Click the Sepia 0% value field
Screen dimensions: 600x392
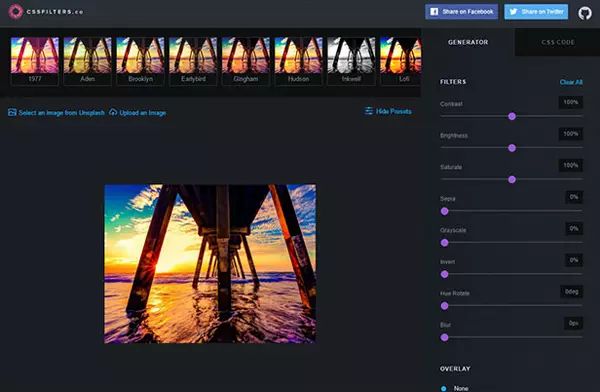coord(574,197)
